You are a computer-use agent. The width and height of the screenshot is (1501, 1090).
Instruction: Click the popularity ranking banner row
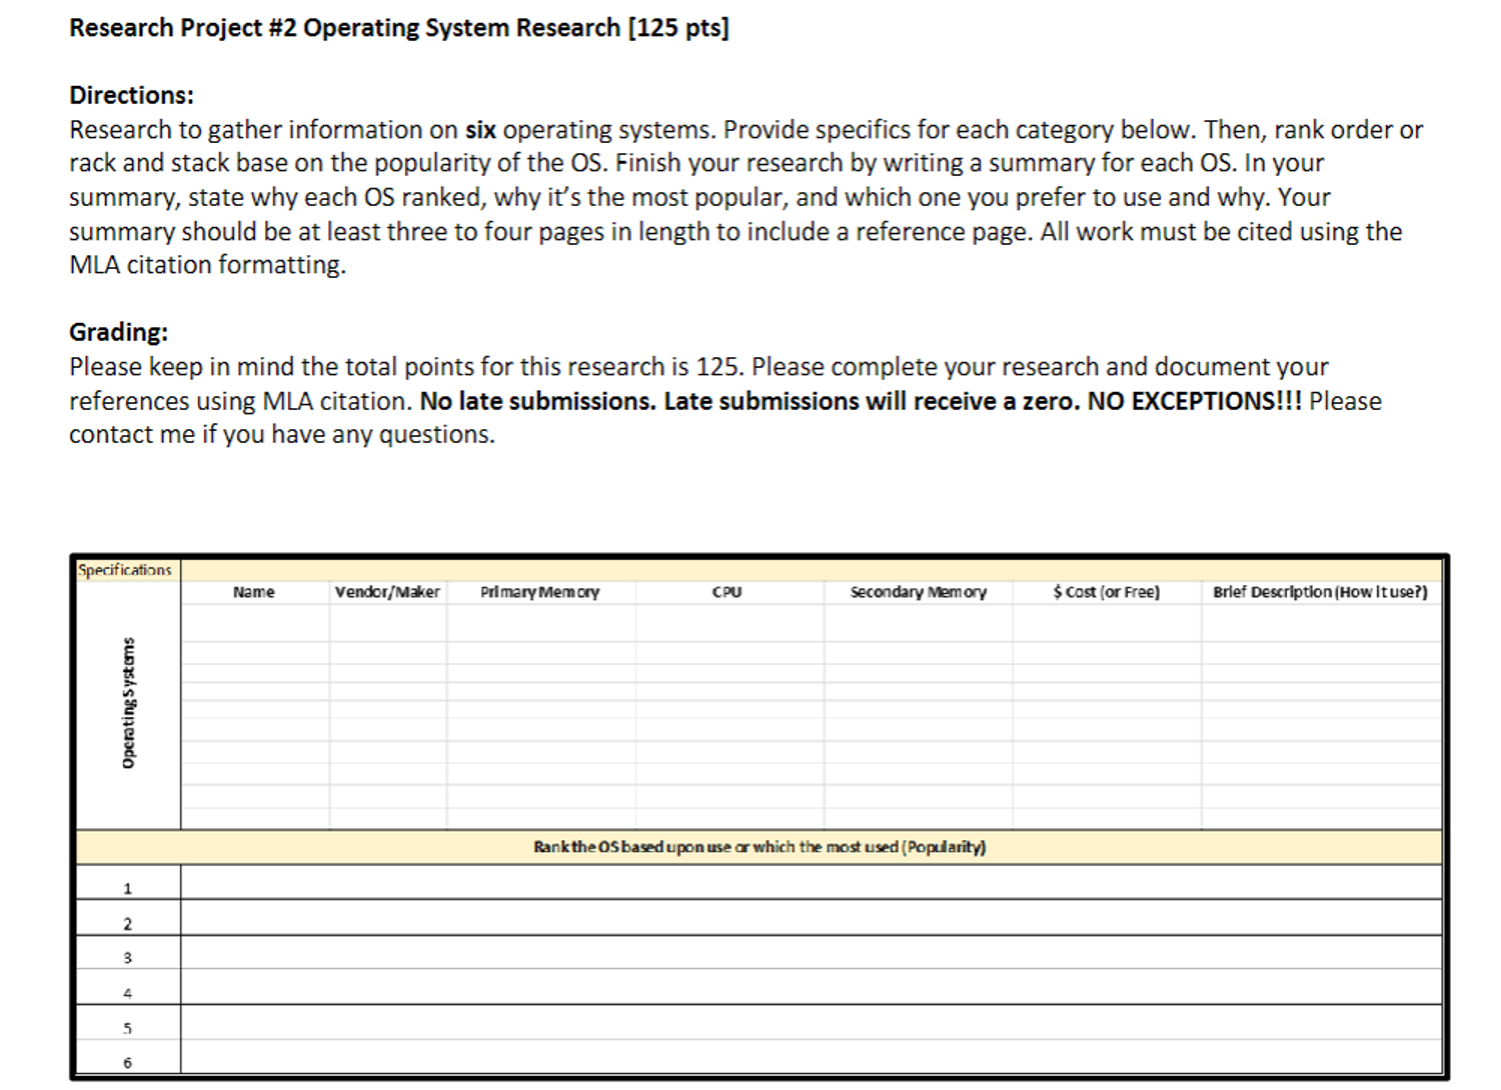click(x=760, y=846)
